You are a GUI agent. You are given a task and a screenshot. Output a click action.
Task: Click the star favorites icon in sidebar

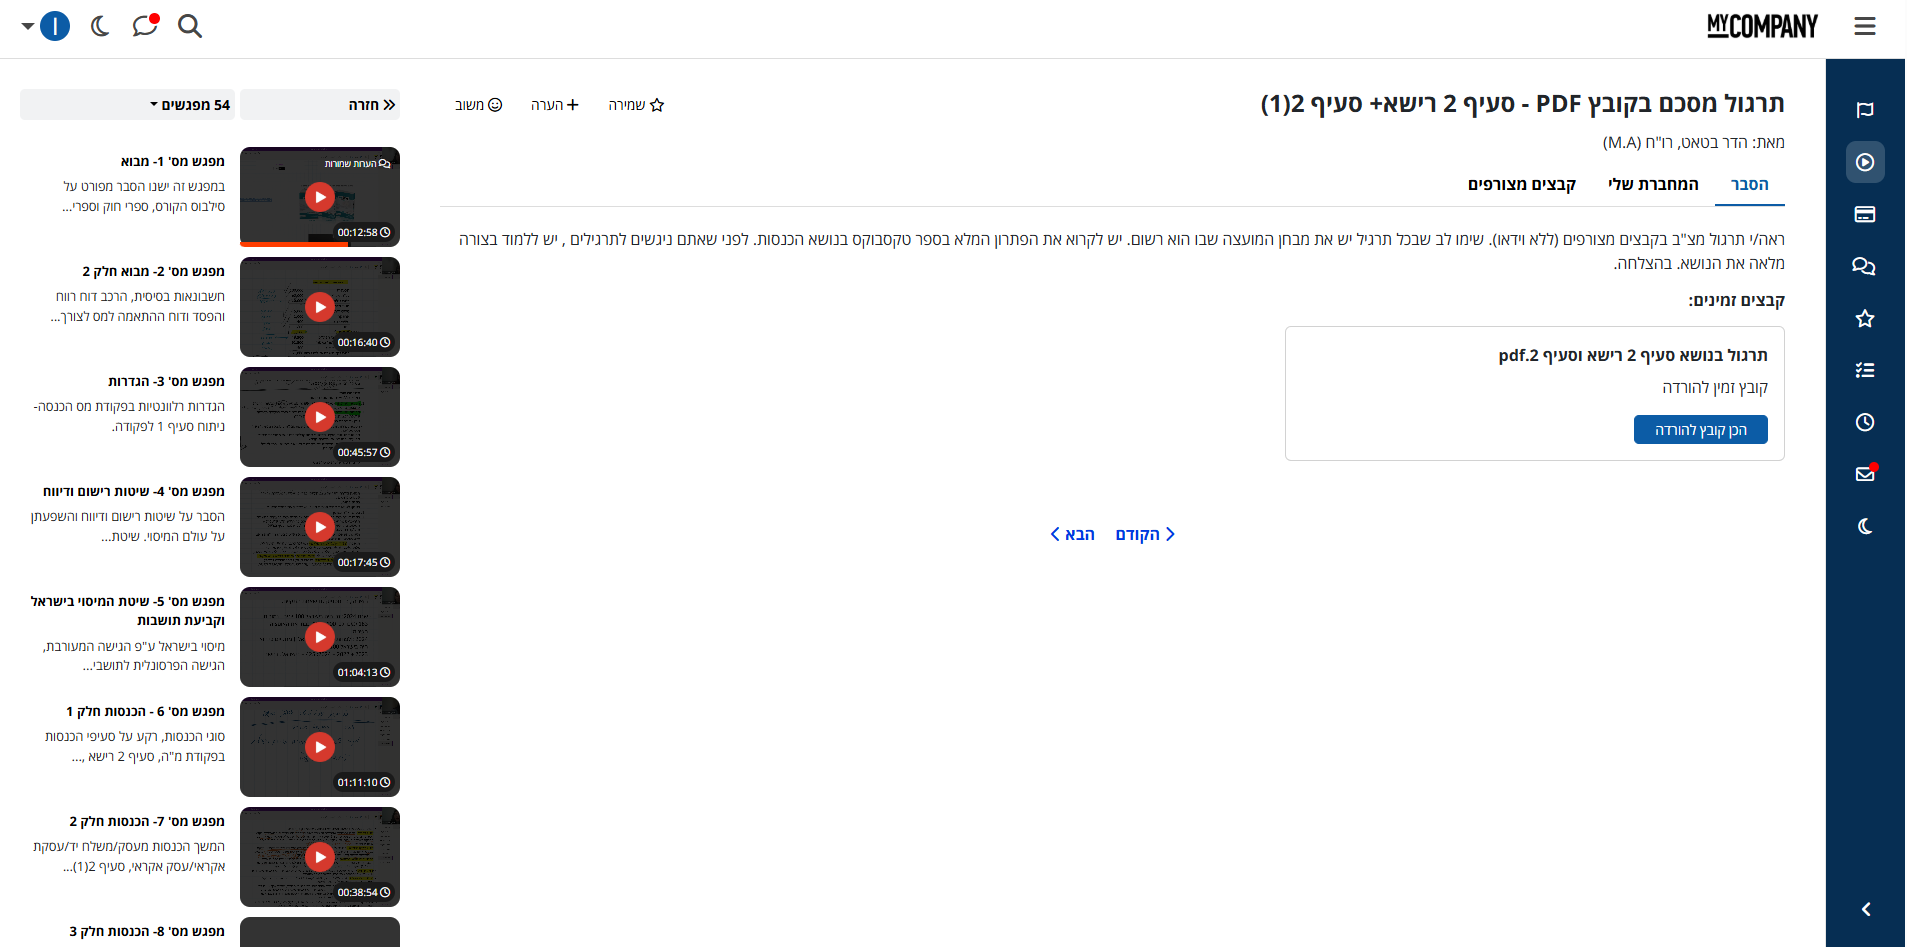[1864, 318]
